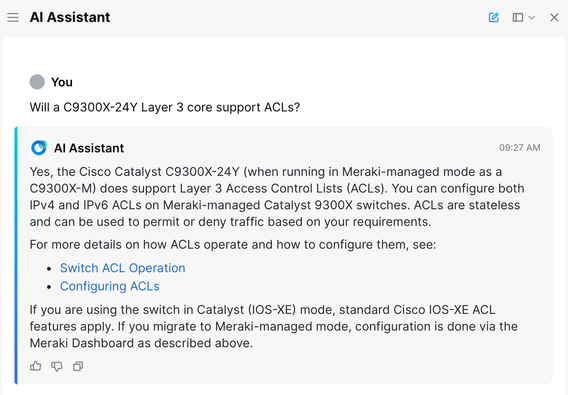The height and width of the screenshot is (395, 568).
Task: Expand the chevron beside the layout icon
Action: (531, 17)
